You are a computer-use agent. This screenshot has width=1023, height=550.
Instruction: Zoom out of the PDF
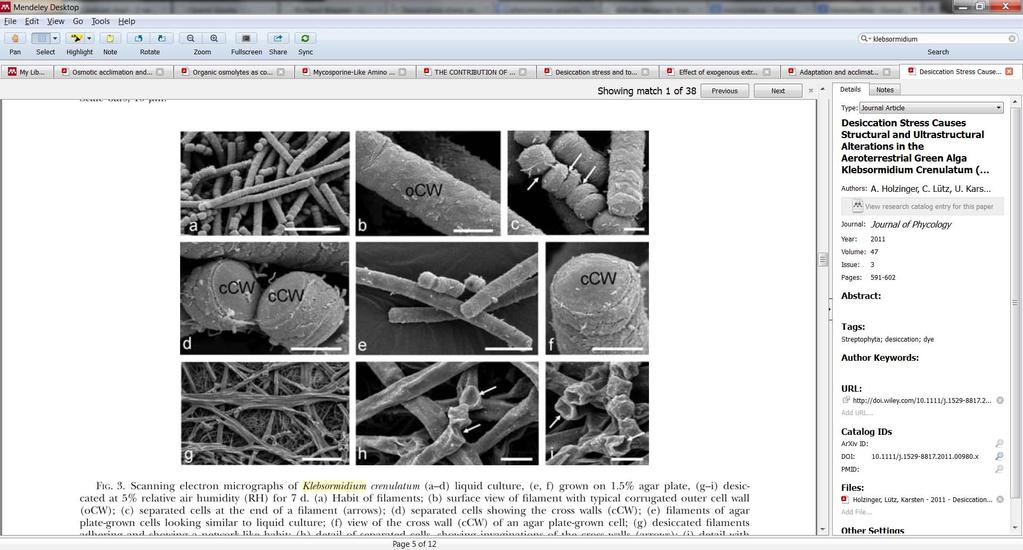pyautogui.click(x=191, y=38)
